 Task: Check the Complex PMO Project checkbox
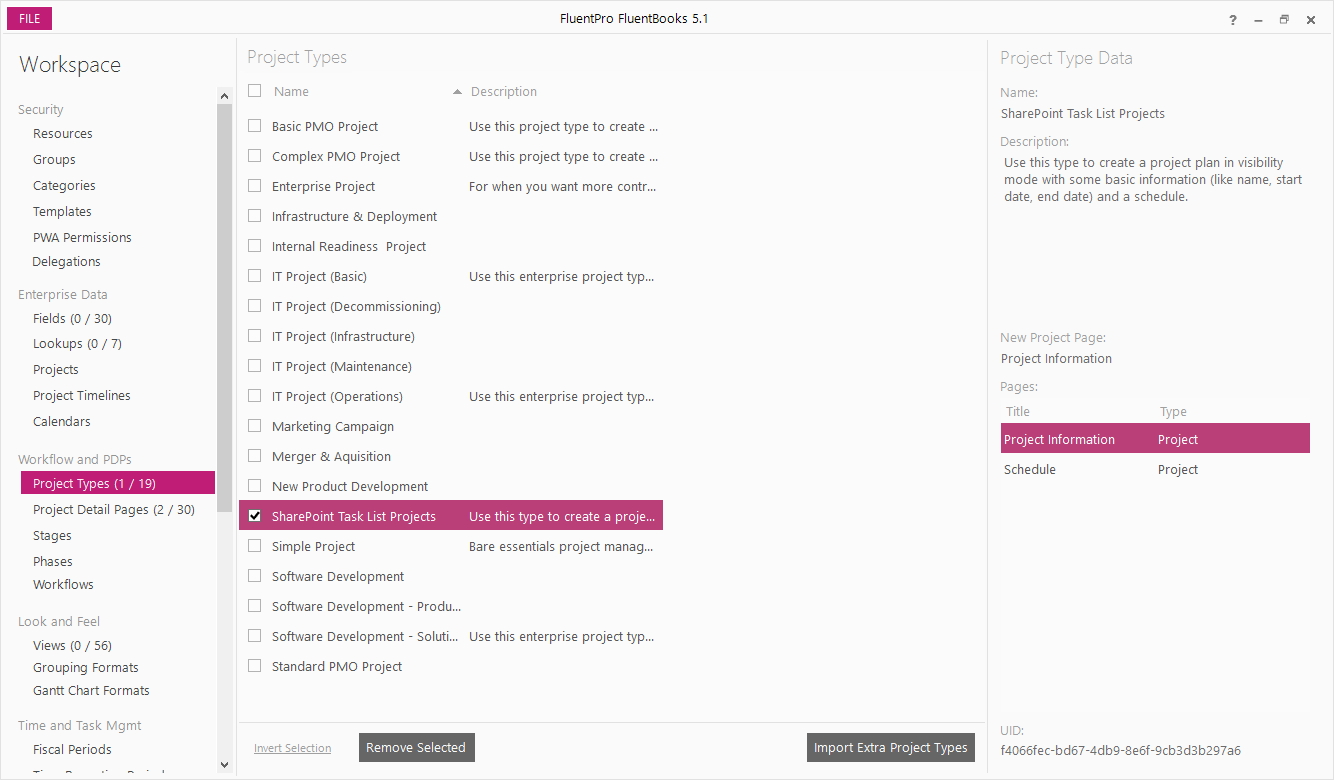pos(255,156)
